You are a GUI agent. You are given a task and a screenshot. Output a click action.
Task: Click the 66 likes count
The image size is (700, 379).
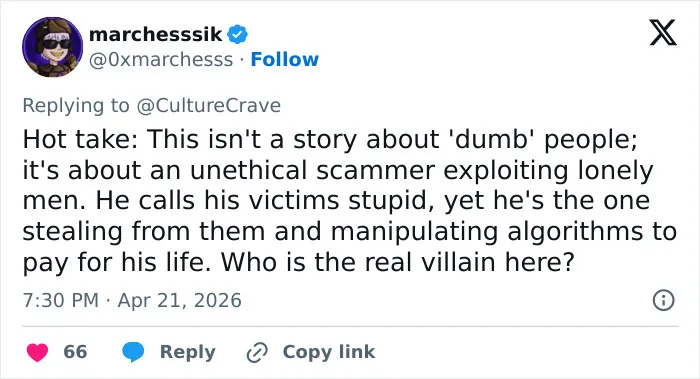[75, 352]
